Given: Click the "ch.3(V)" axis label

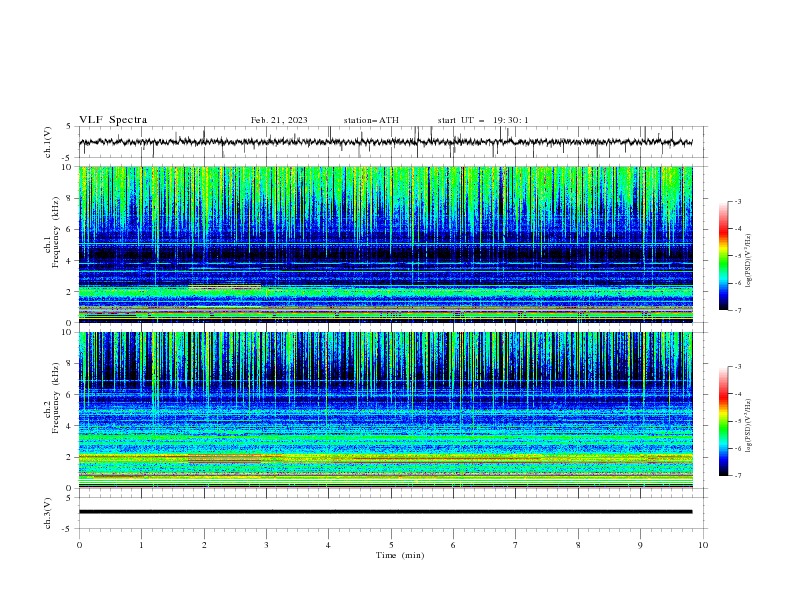Looking at the screenshot, I should coord(48,513).
